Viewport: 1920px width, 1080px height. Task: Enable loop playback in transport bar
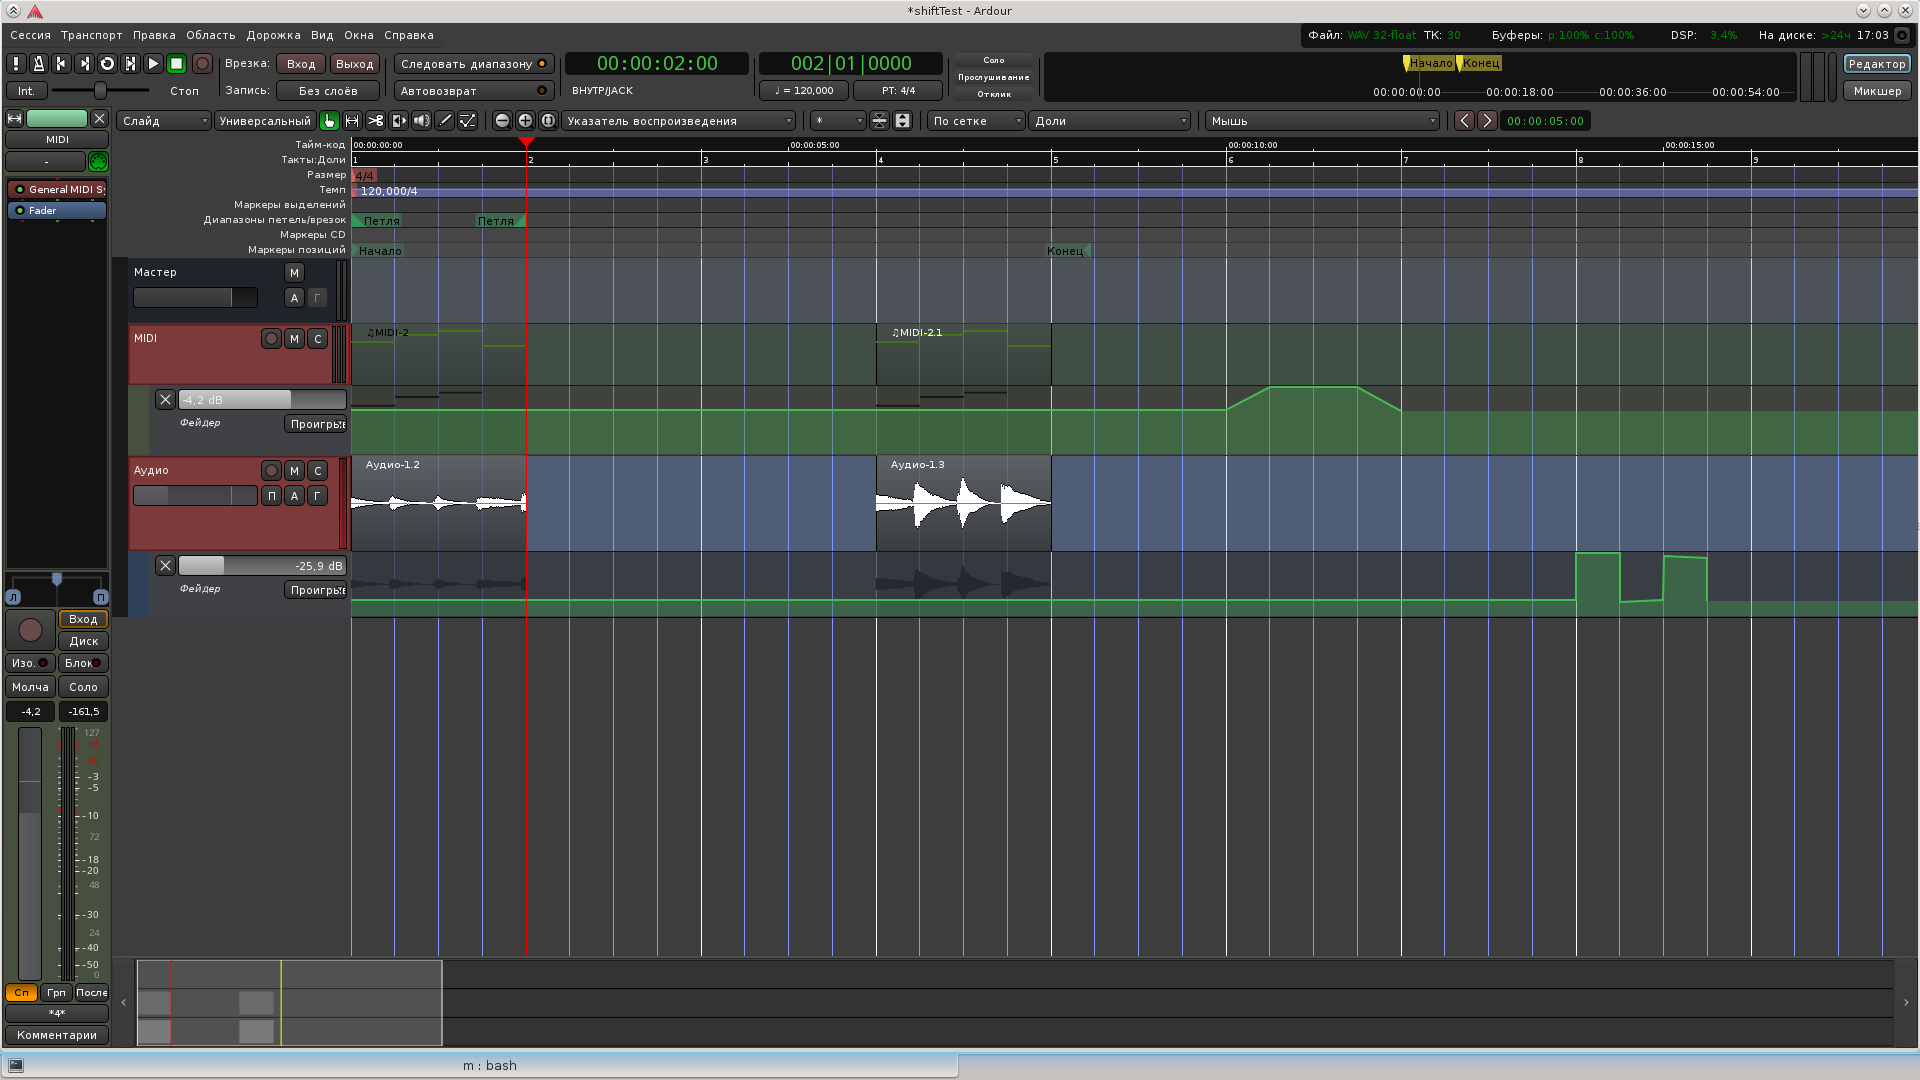tap(107, 64)
